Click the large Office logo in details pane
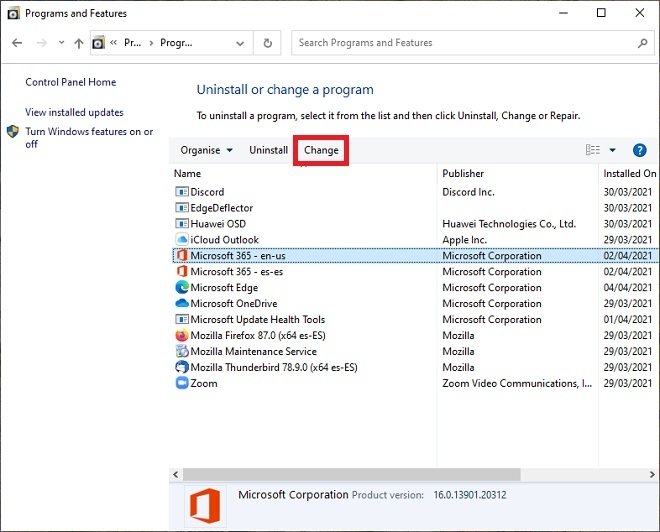Image resolution: width=660 pixels, height=532 pixels. 205,505
